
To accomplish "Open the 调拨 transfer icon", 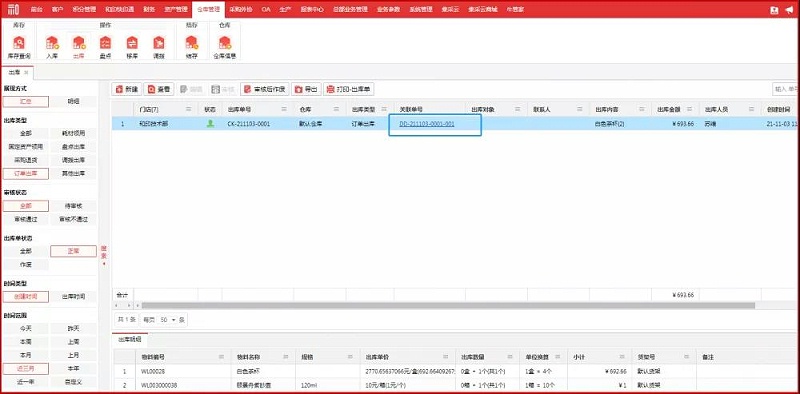I will [x=159, y=47].
